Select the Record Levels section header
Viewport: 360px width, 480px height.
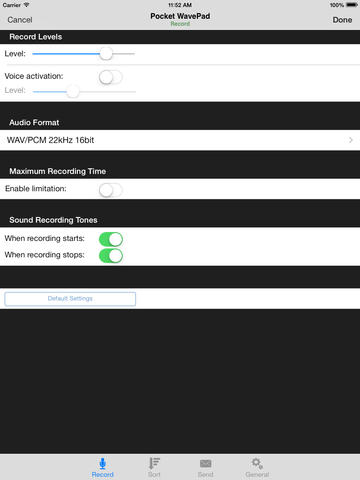pyautogui.click(x=36, y=37)
